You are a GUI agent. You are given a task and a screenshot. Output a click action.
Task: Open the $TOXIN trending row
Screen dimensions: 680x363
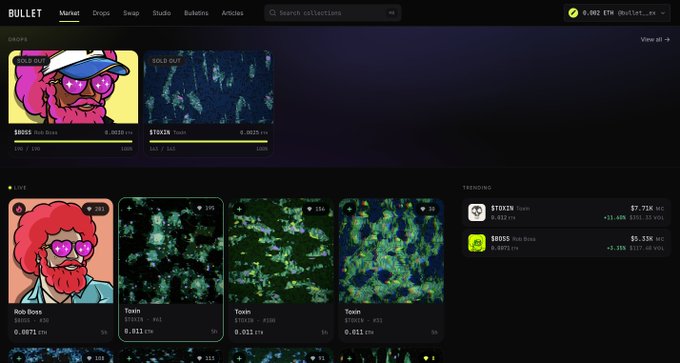[x=566, y=213]
